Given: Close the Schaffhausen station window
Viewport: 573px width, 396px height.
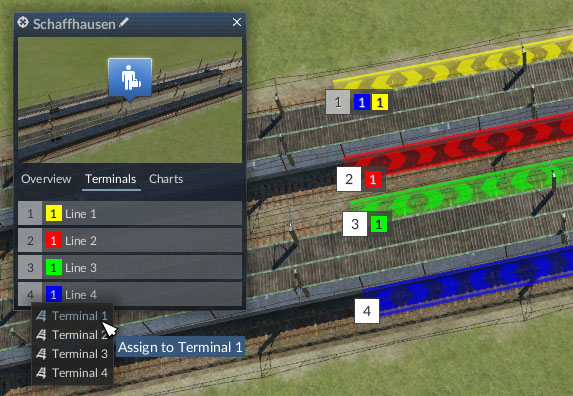Looking at the screenshot, I should pyautogui.click(x=237, y=22).
